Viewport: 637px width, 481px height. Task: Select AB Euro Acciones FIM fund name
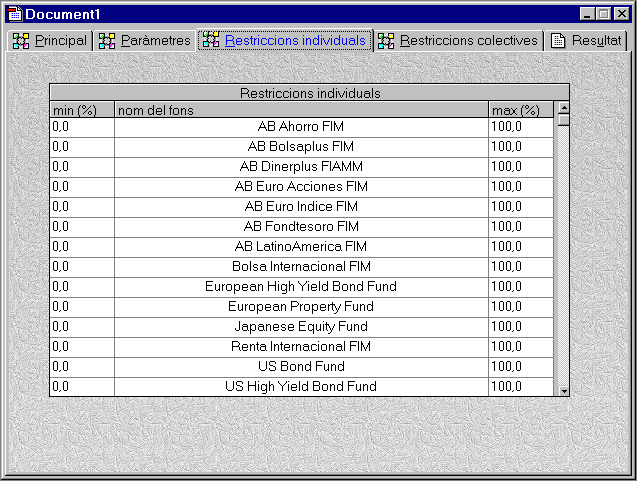coord(301,187)
